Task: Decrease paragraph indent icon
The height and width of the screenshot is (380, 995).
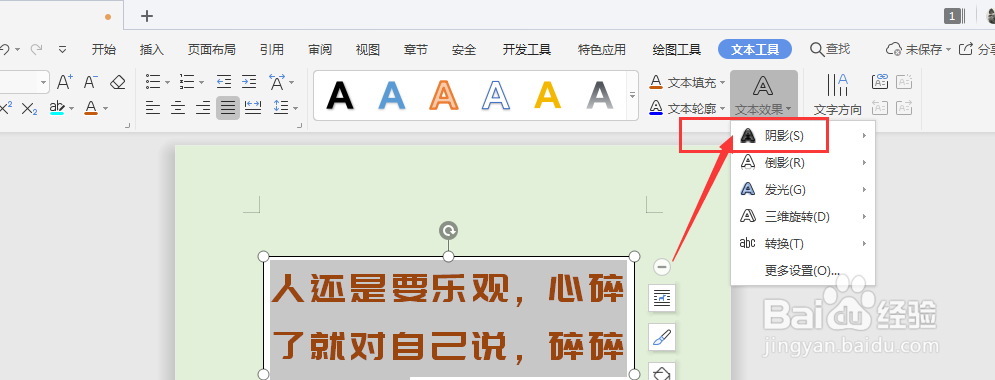Action: pyautogui.click(x=223, y=82)
